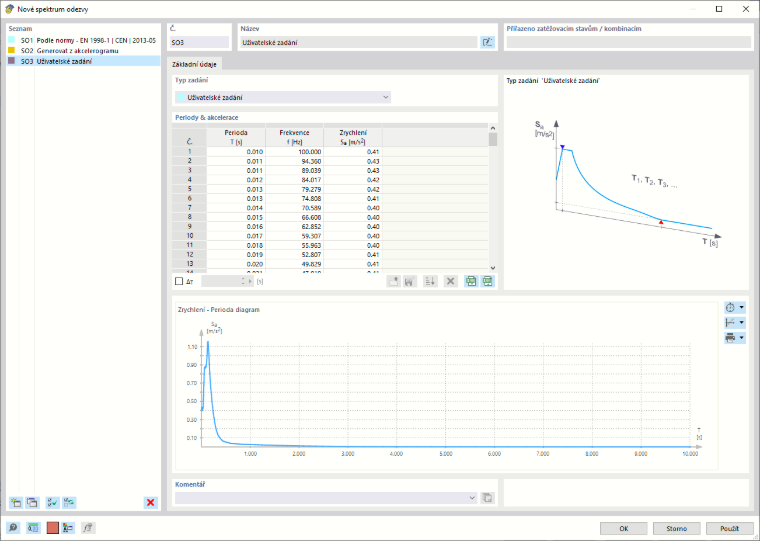Screen dimensions: 760x541
Task: Open the Typ zadání dropdown
Action: [283, 97]
